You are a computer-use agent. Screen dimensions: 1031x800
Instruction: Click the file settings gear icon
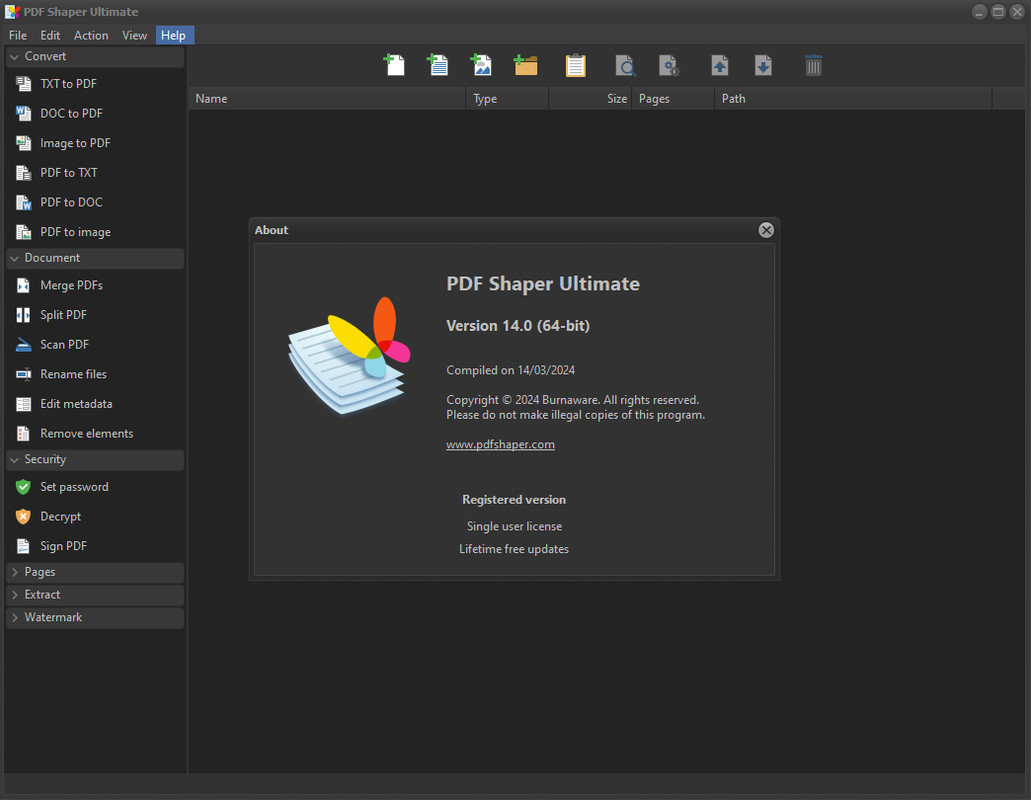tap(669, 65)
